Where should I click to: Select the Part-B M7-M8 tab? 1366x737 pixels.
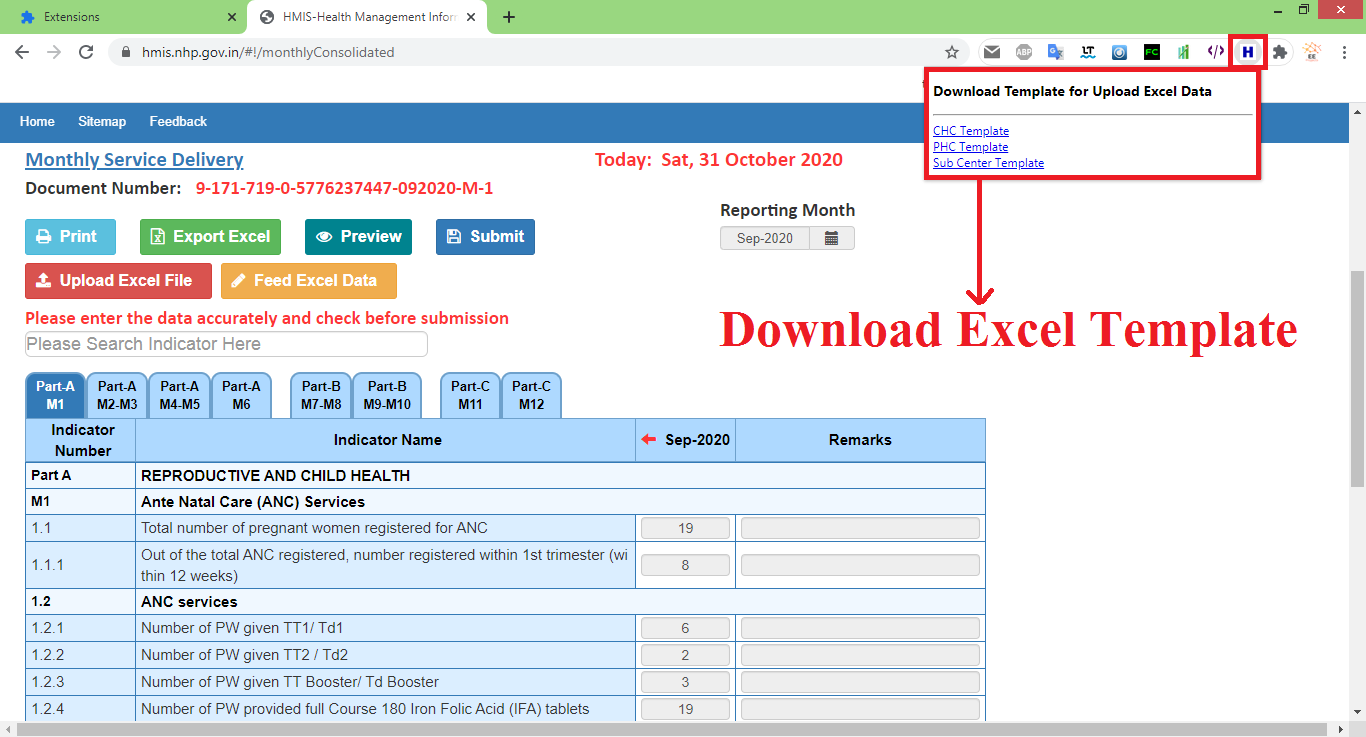click(319, 394)
